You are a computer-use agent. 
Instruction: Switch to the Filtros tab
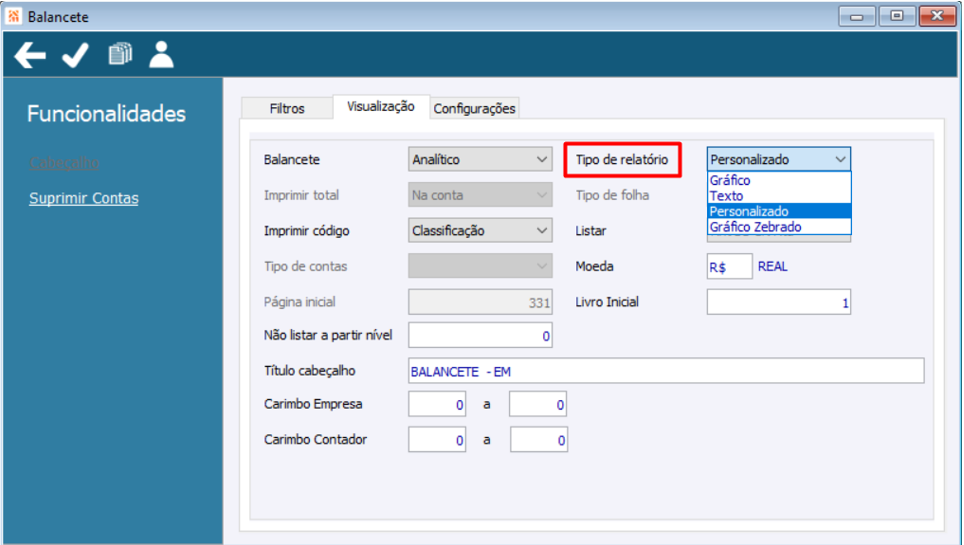click(x=286, y=108)
